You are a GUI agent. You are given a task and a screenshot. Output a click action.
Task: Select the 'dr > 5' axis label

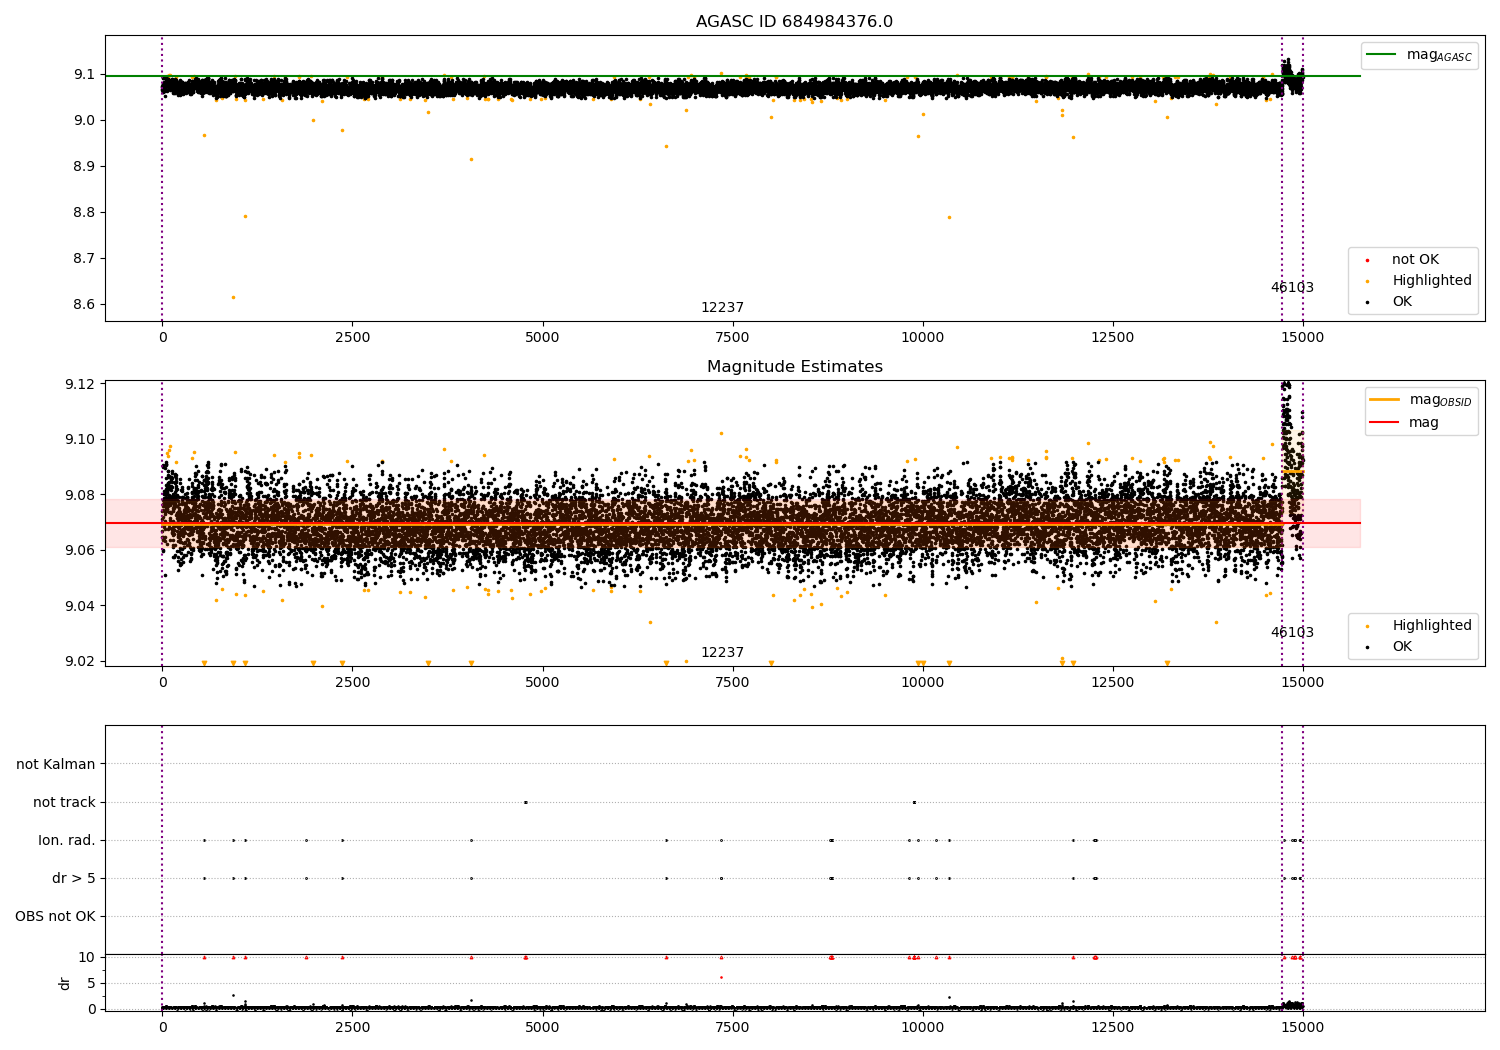pyautogui.click(x=73, y=878)
